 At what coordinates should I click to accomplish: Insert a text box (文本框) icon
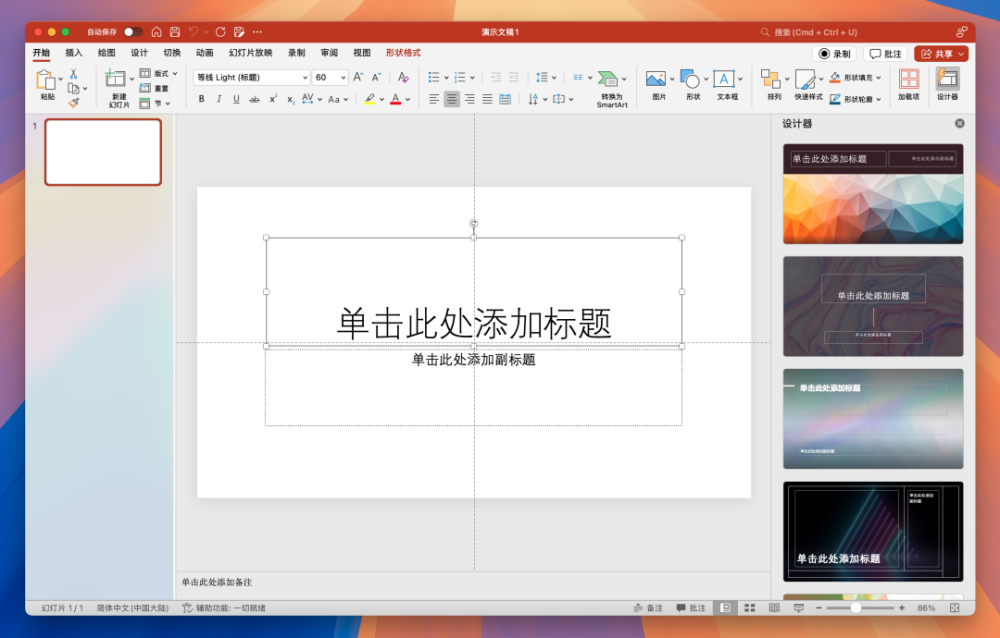click(723, 79)
